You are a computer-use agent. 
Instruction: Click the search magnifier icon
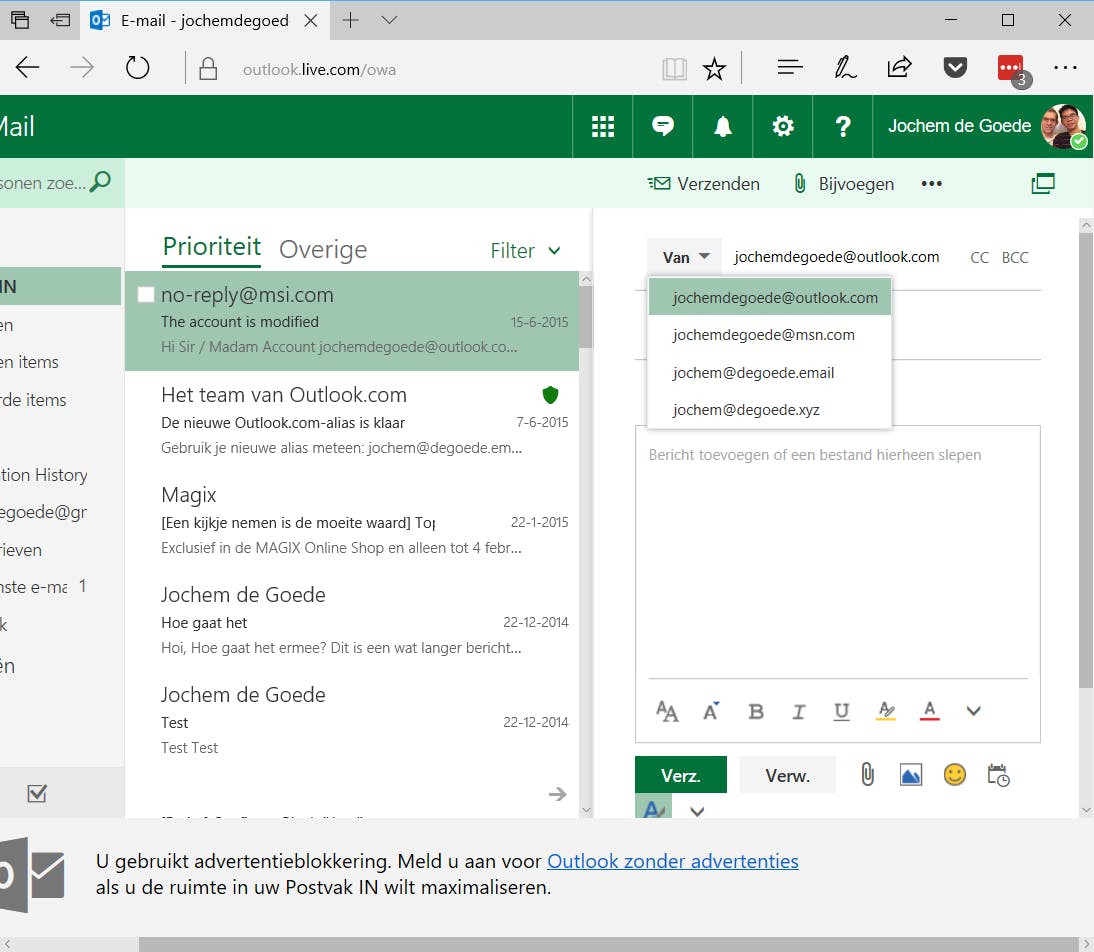pyautogui.click(x=100, y=182)
